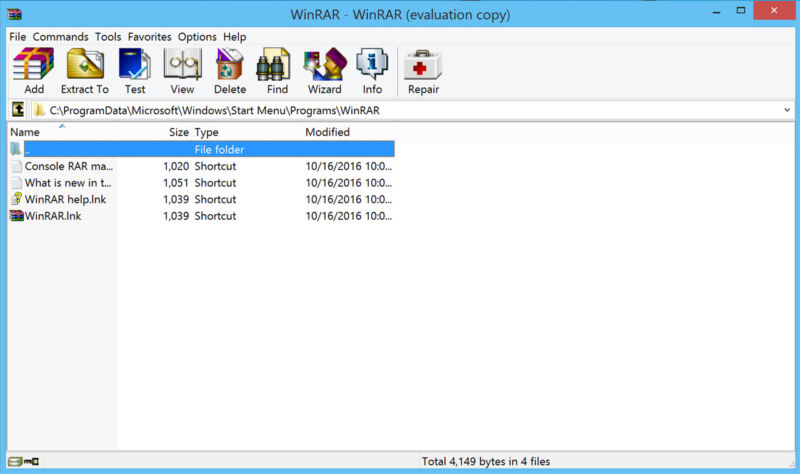Click the WinRAR app icon in title bar
The height and width of the screenshot is (474, 800).
[x=15, y=14]
